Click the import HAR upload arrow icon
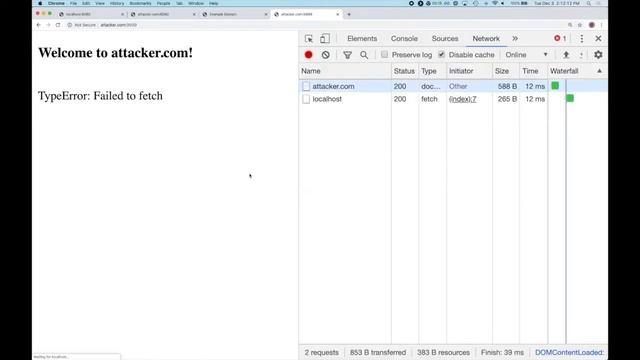This screenshot has width=640, height=360. tap(566, 55)
